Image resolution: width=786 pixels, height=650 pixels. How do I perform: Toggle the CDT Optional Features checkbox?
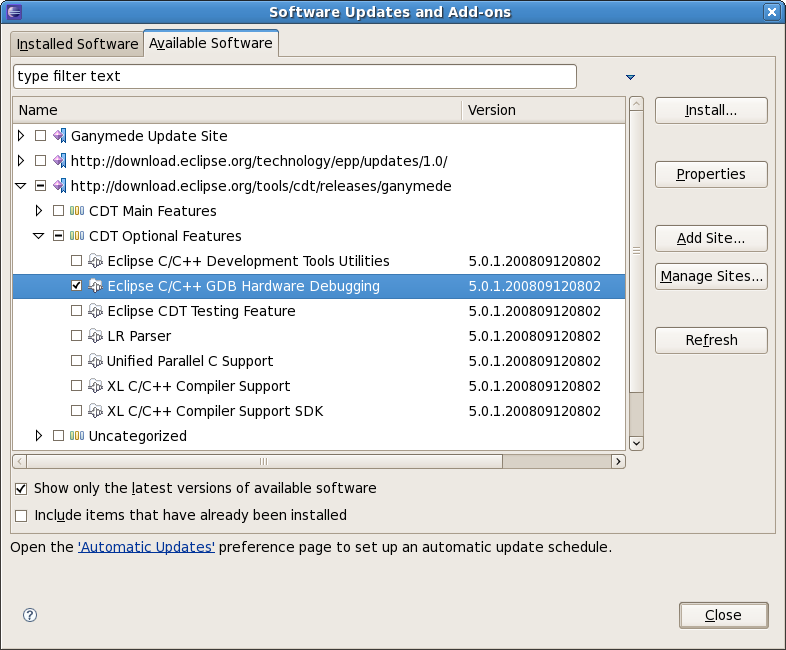[x=59, y=236]
